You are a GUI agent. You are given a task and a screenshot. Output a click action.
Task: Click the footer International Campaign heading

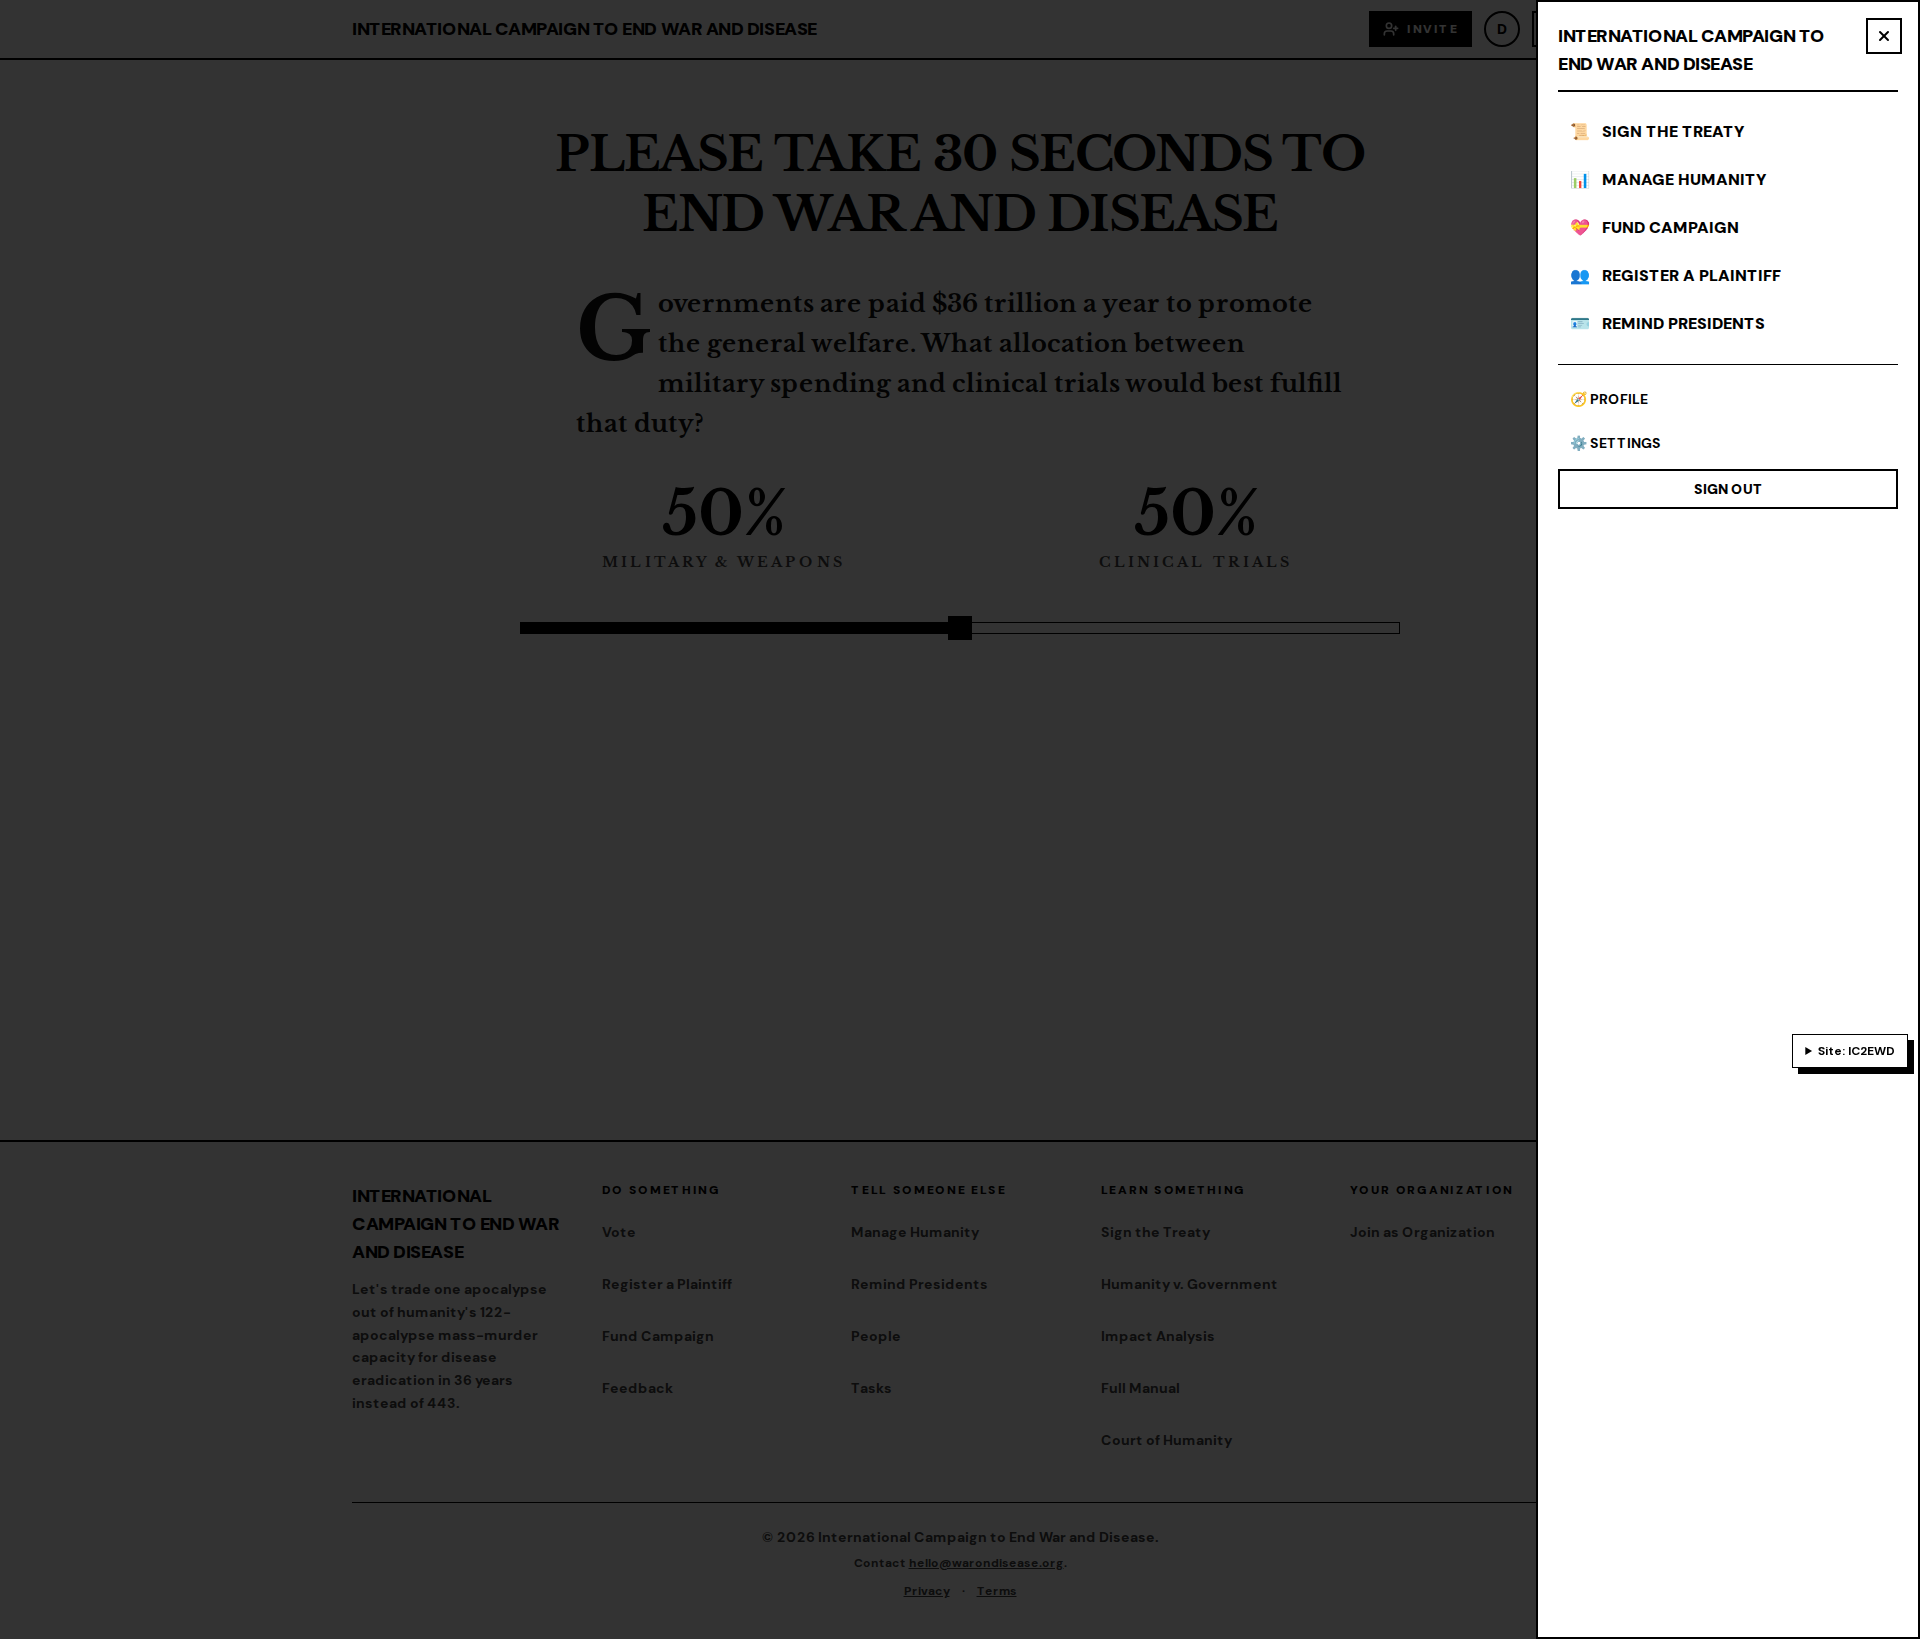pos(455,1224)
